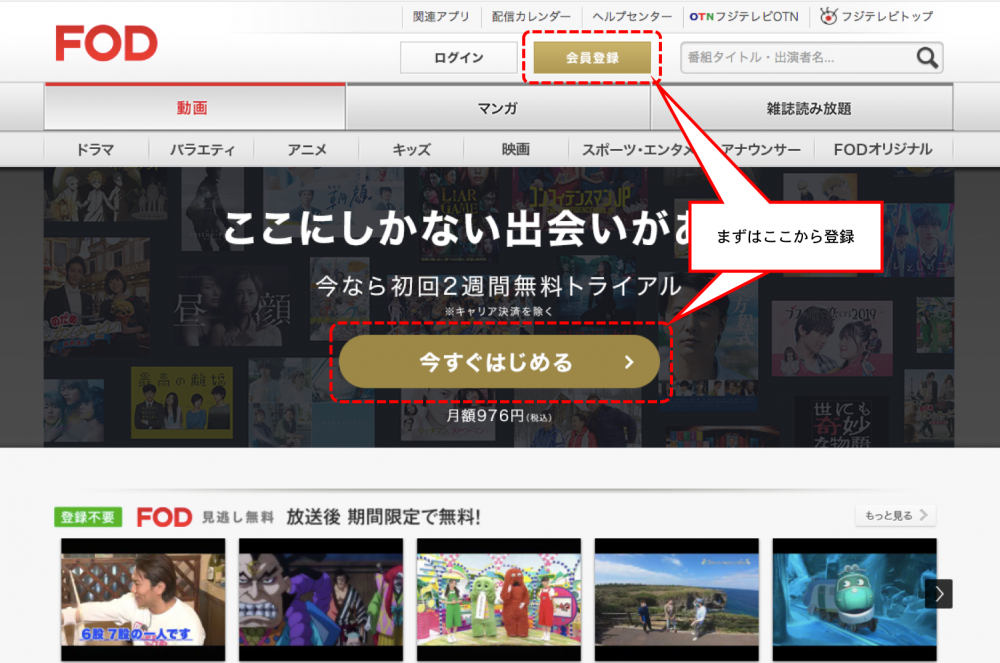Click the FOD 見逃し無料 logo

coord(205,517)
